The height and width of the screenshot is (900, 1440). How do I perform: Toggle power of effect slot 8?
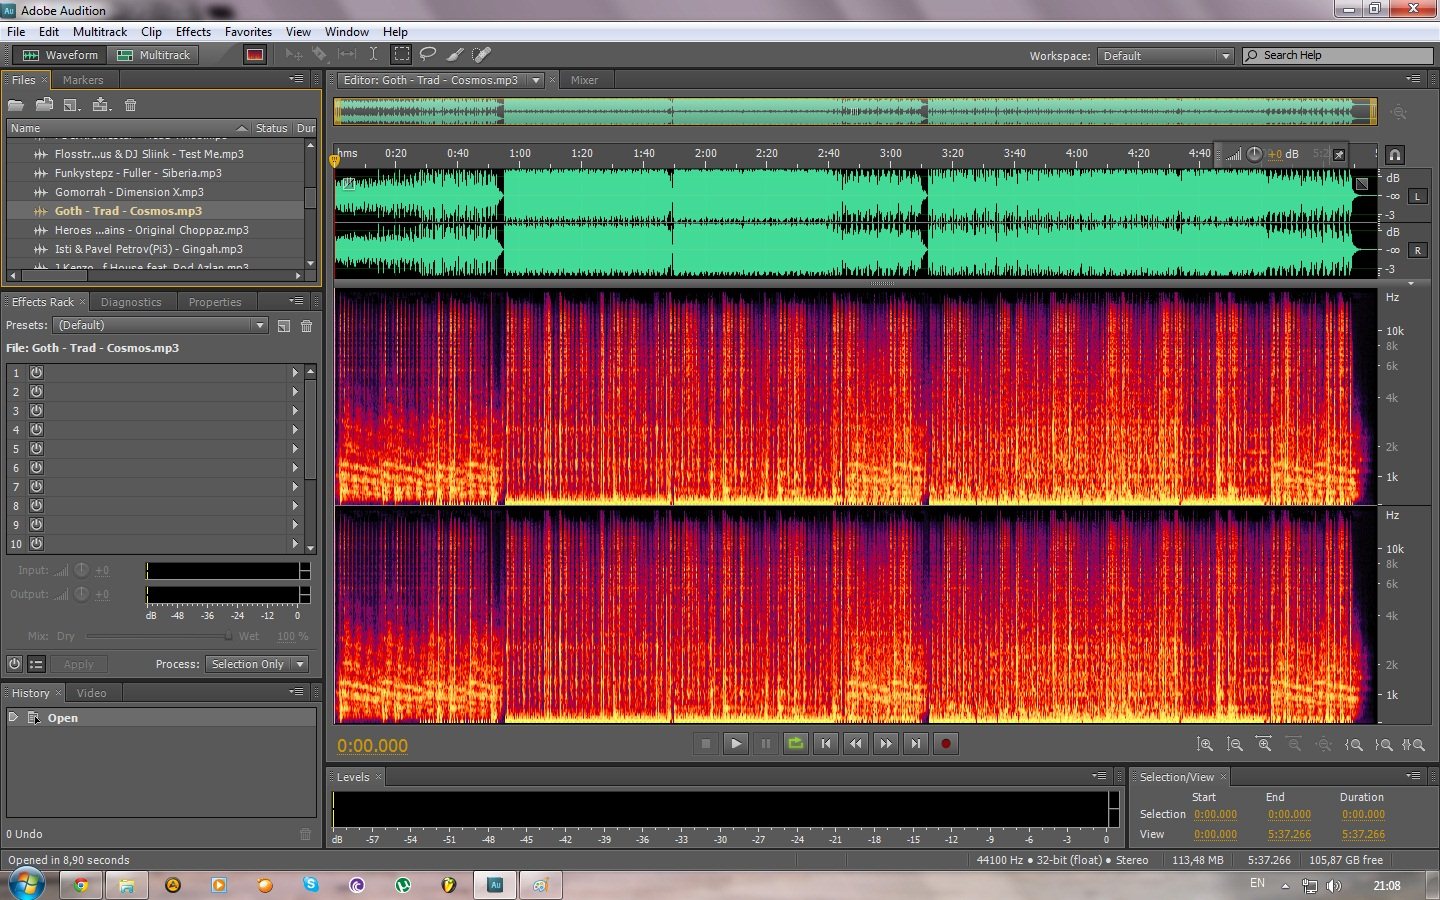click(x=36, y=506)
